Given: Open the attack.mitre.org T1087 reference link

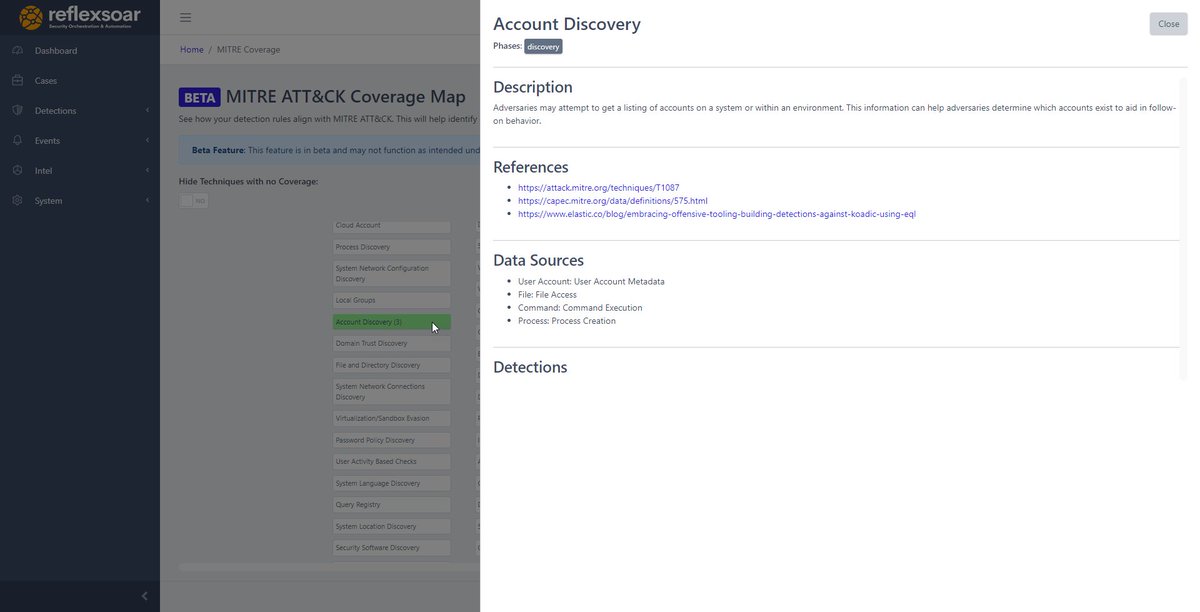Looking at the screenshot, I should point(598,187).
